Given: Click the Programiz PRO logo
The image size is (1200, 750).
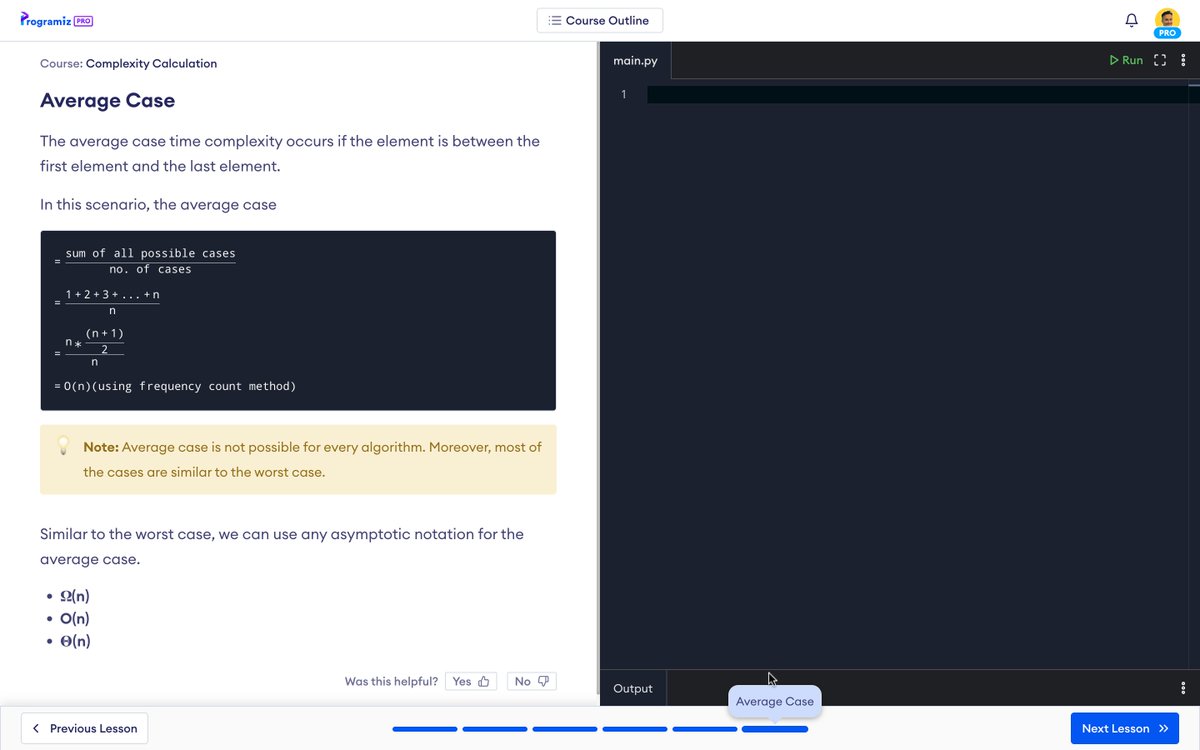Looking at the screenshot, I should point(57,21).
